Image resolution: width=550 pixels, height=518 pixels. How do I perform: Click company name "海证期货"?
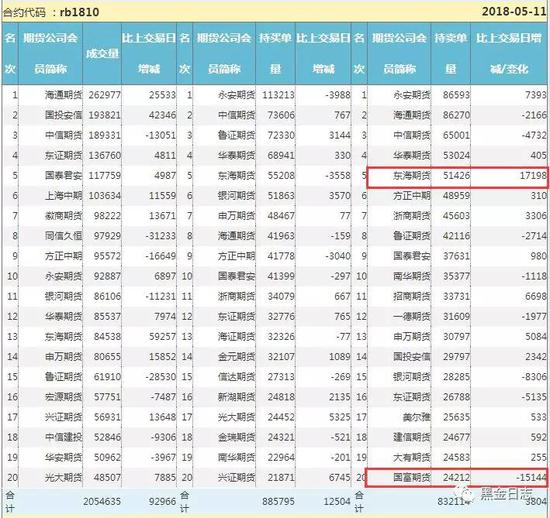point(236,337)
